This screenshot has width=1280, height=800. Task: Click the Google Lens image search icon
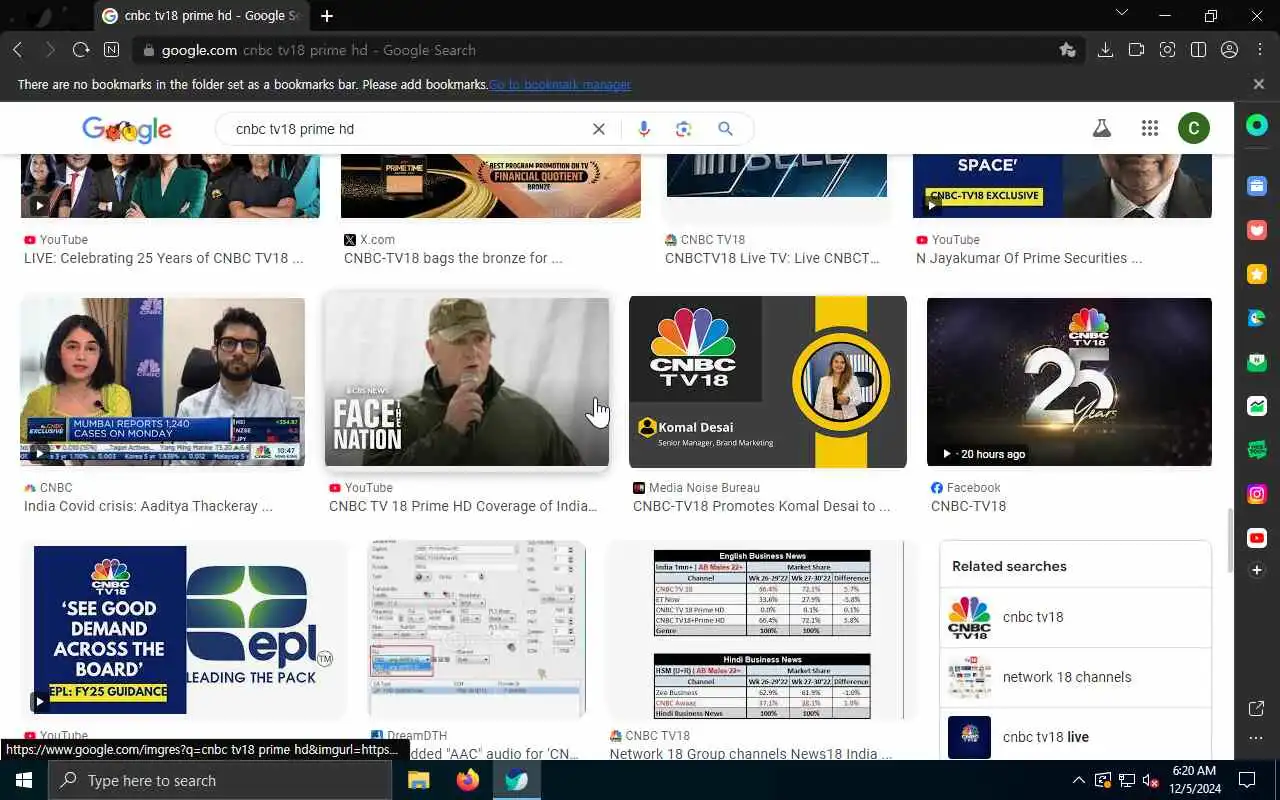(684, 129)
